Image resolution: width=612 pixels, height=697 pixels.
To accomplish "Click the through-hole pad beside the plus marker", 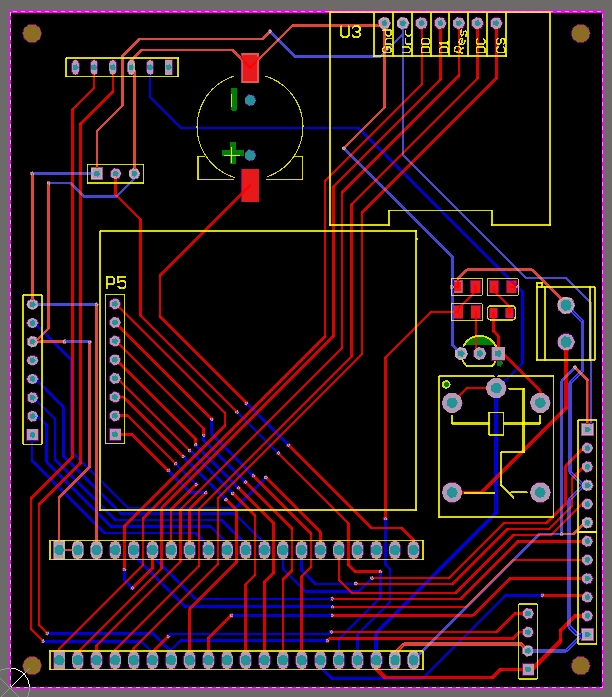I will coord(250,155).
